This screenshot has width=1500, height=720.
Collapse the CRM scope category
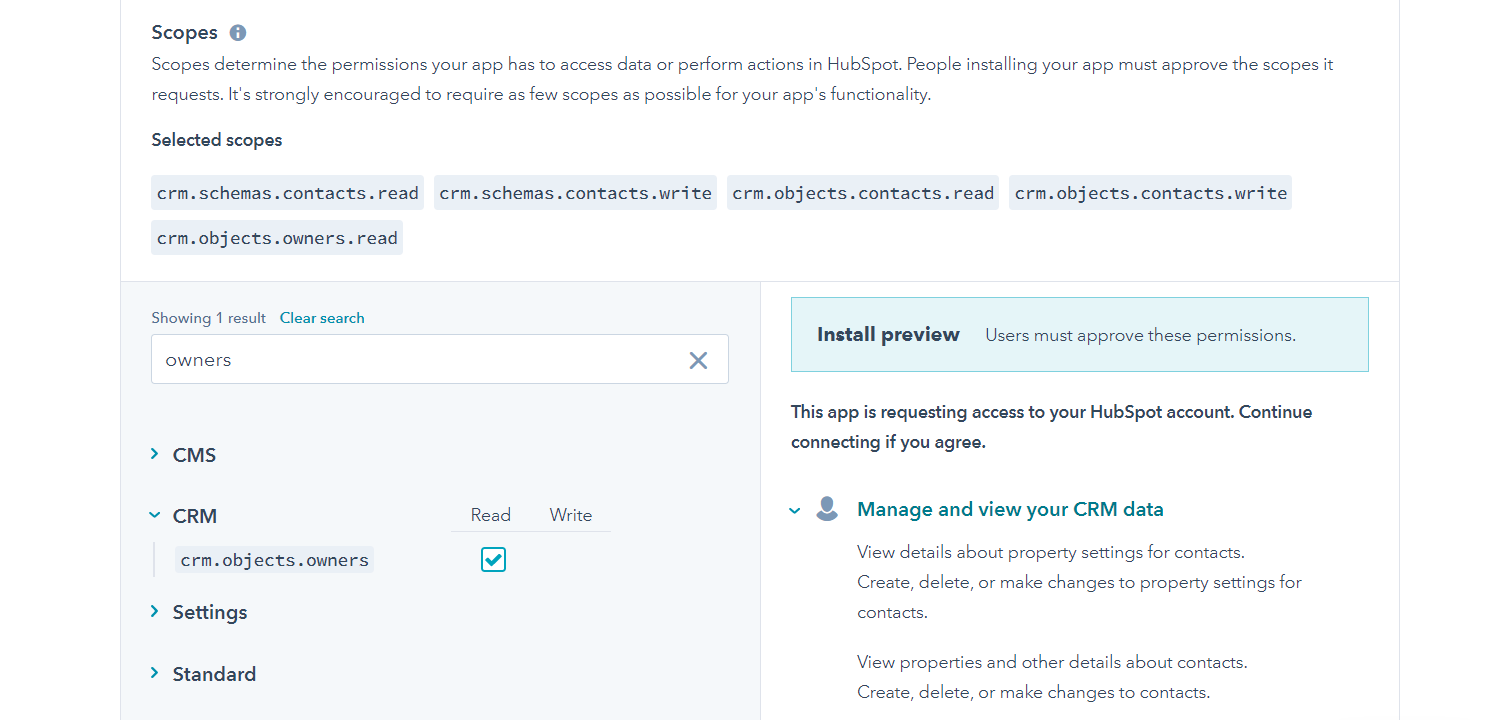(x=155, y=516)
